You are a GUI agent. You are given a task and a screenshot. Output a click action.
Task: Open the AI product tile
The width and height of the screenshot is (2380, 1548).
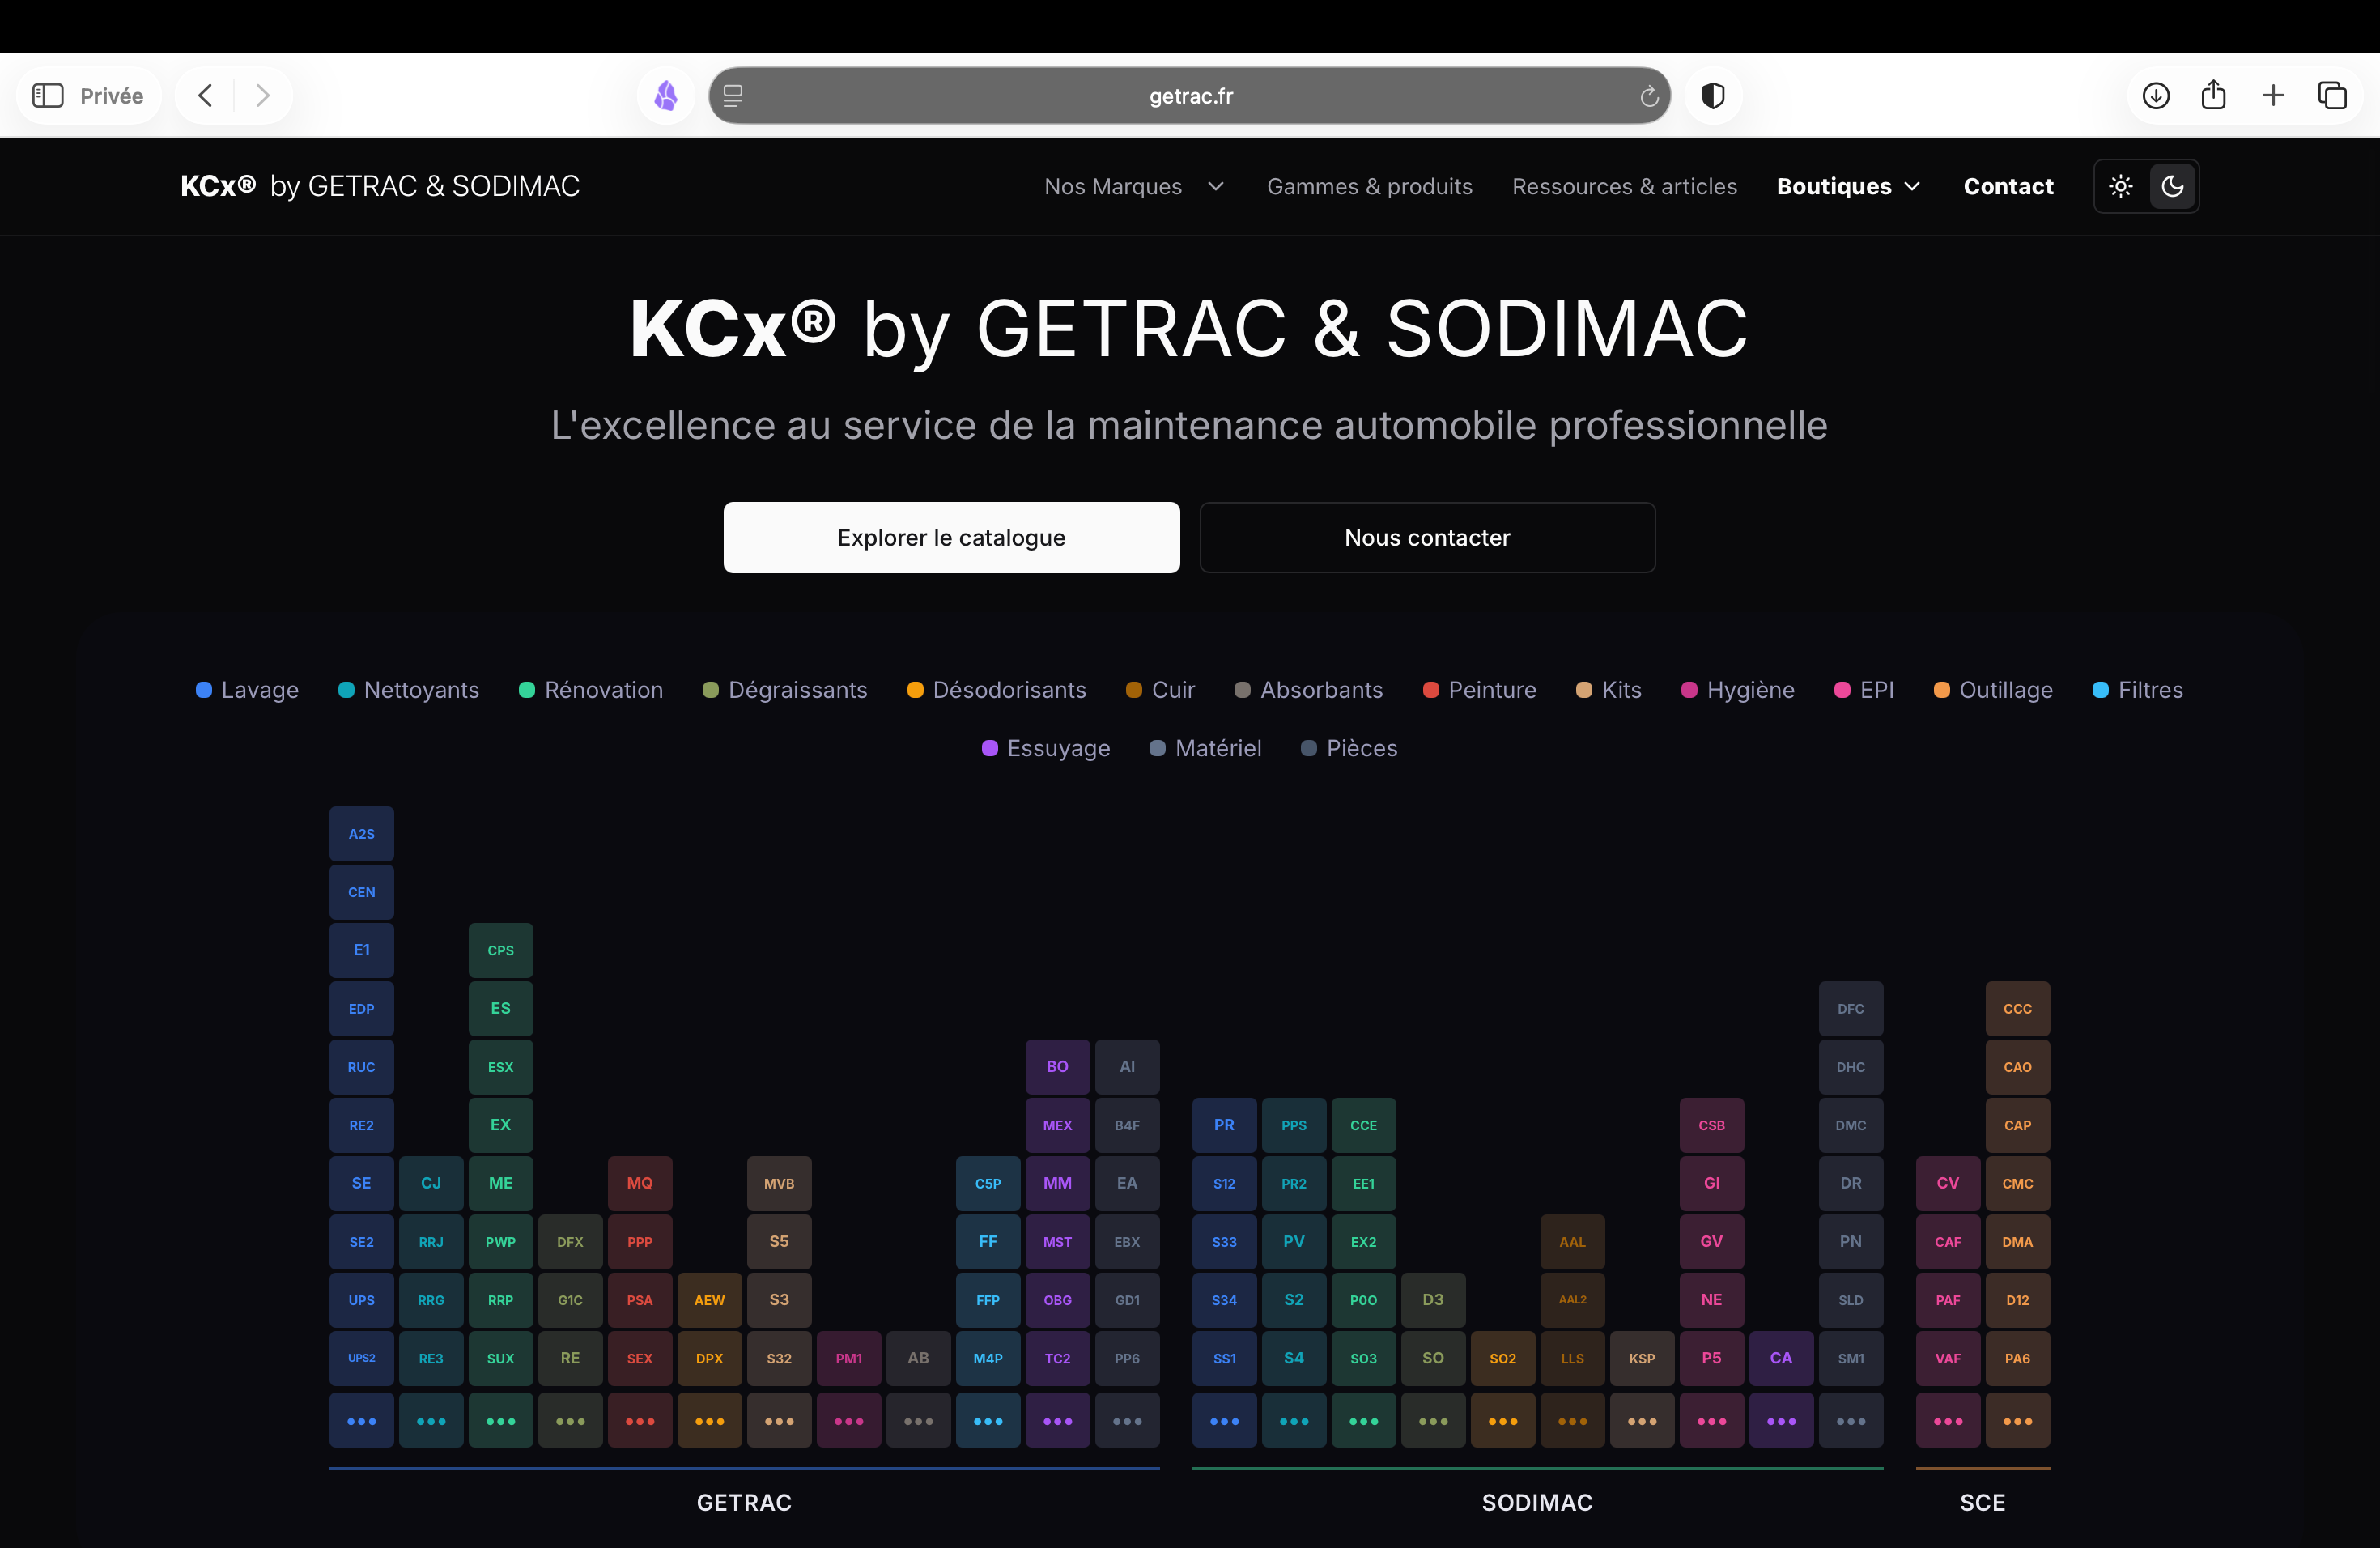pos(1127,1067)
